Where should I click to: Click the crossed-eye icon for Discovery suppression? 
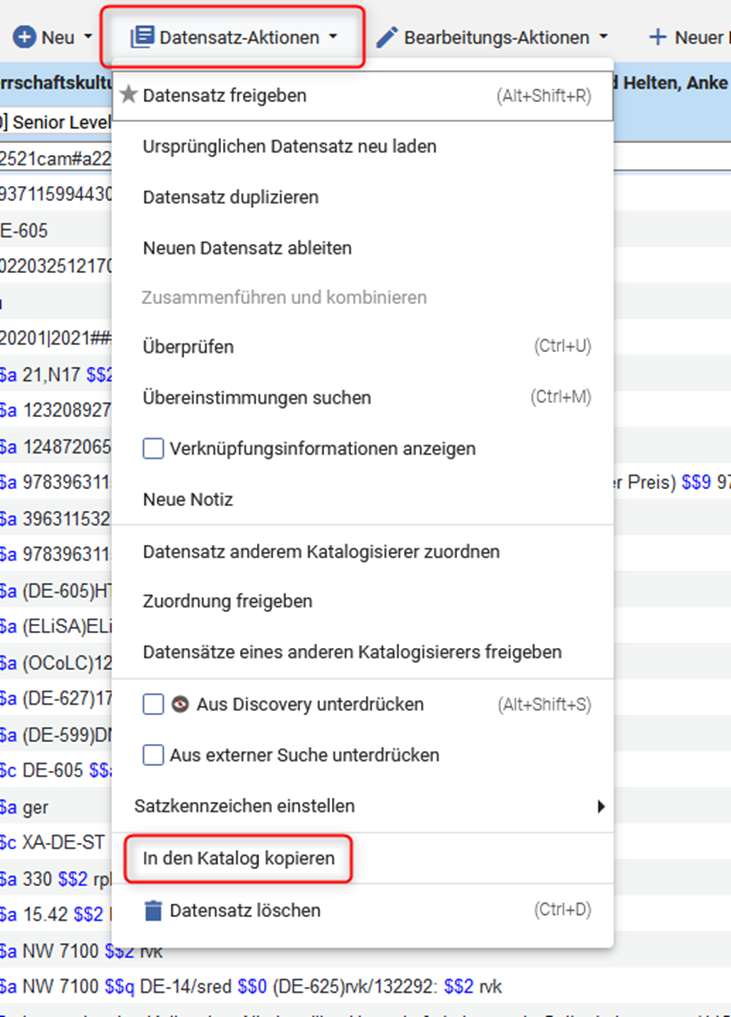181,704
